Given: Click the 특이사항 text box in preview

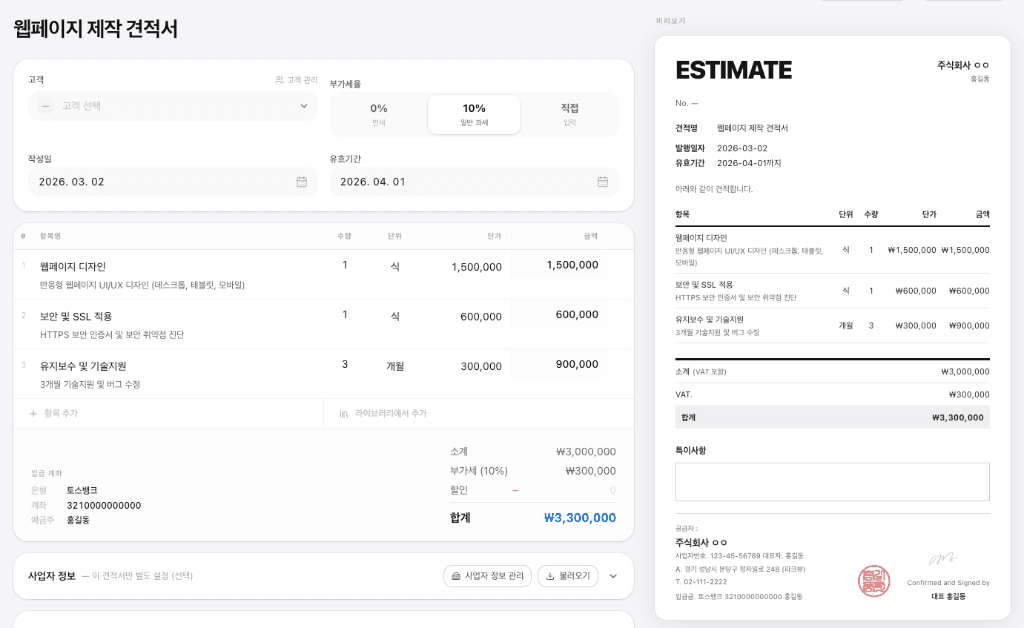Looking at the screenshot, I should (832, 481).
